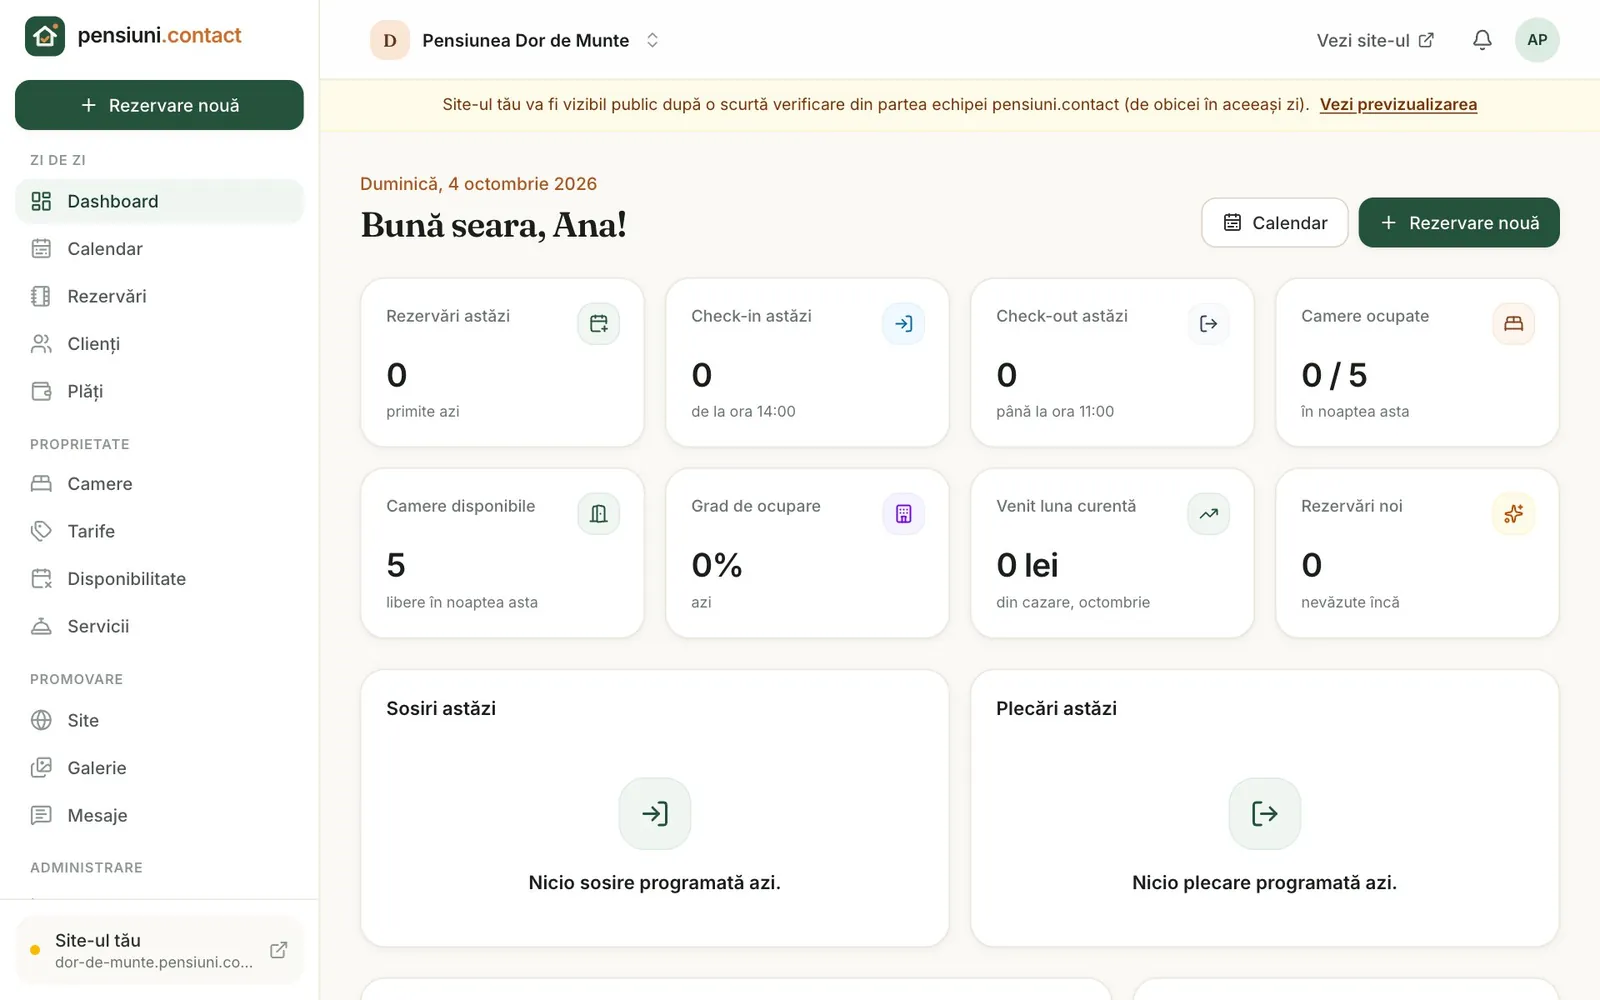Viewport: 1600px width, 1000px height.
Task: Follow the Vezi site-ul link
Action: [x=1375, y=40]
